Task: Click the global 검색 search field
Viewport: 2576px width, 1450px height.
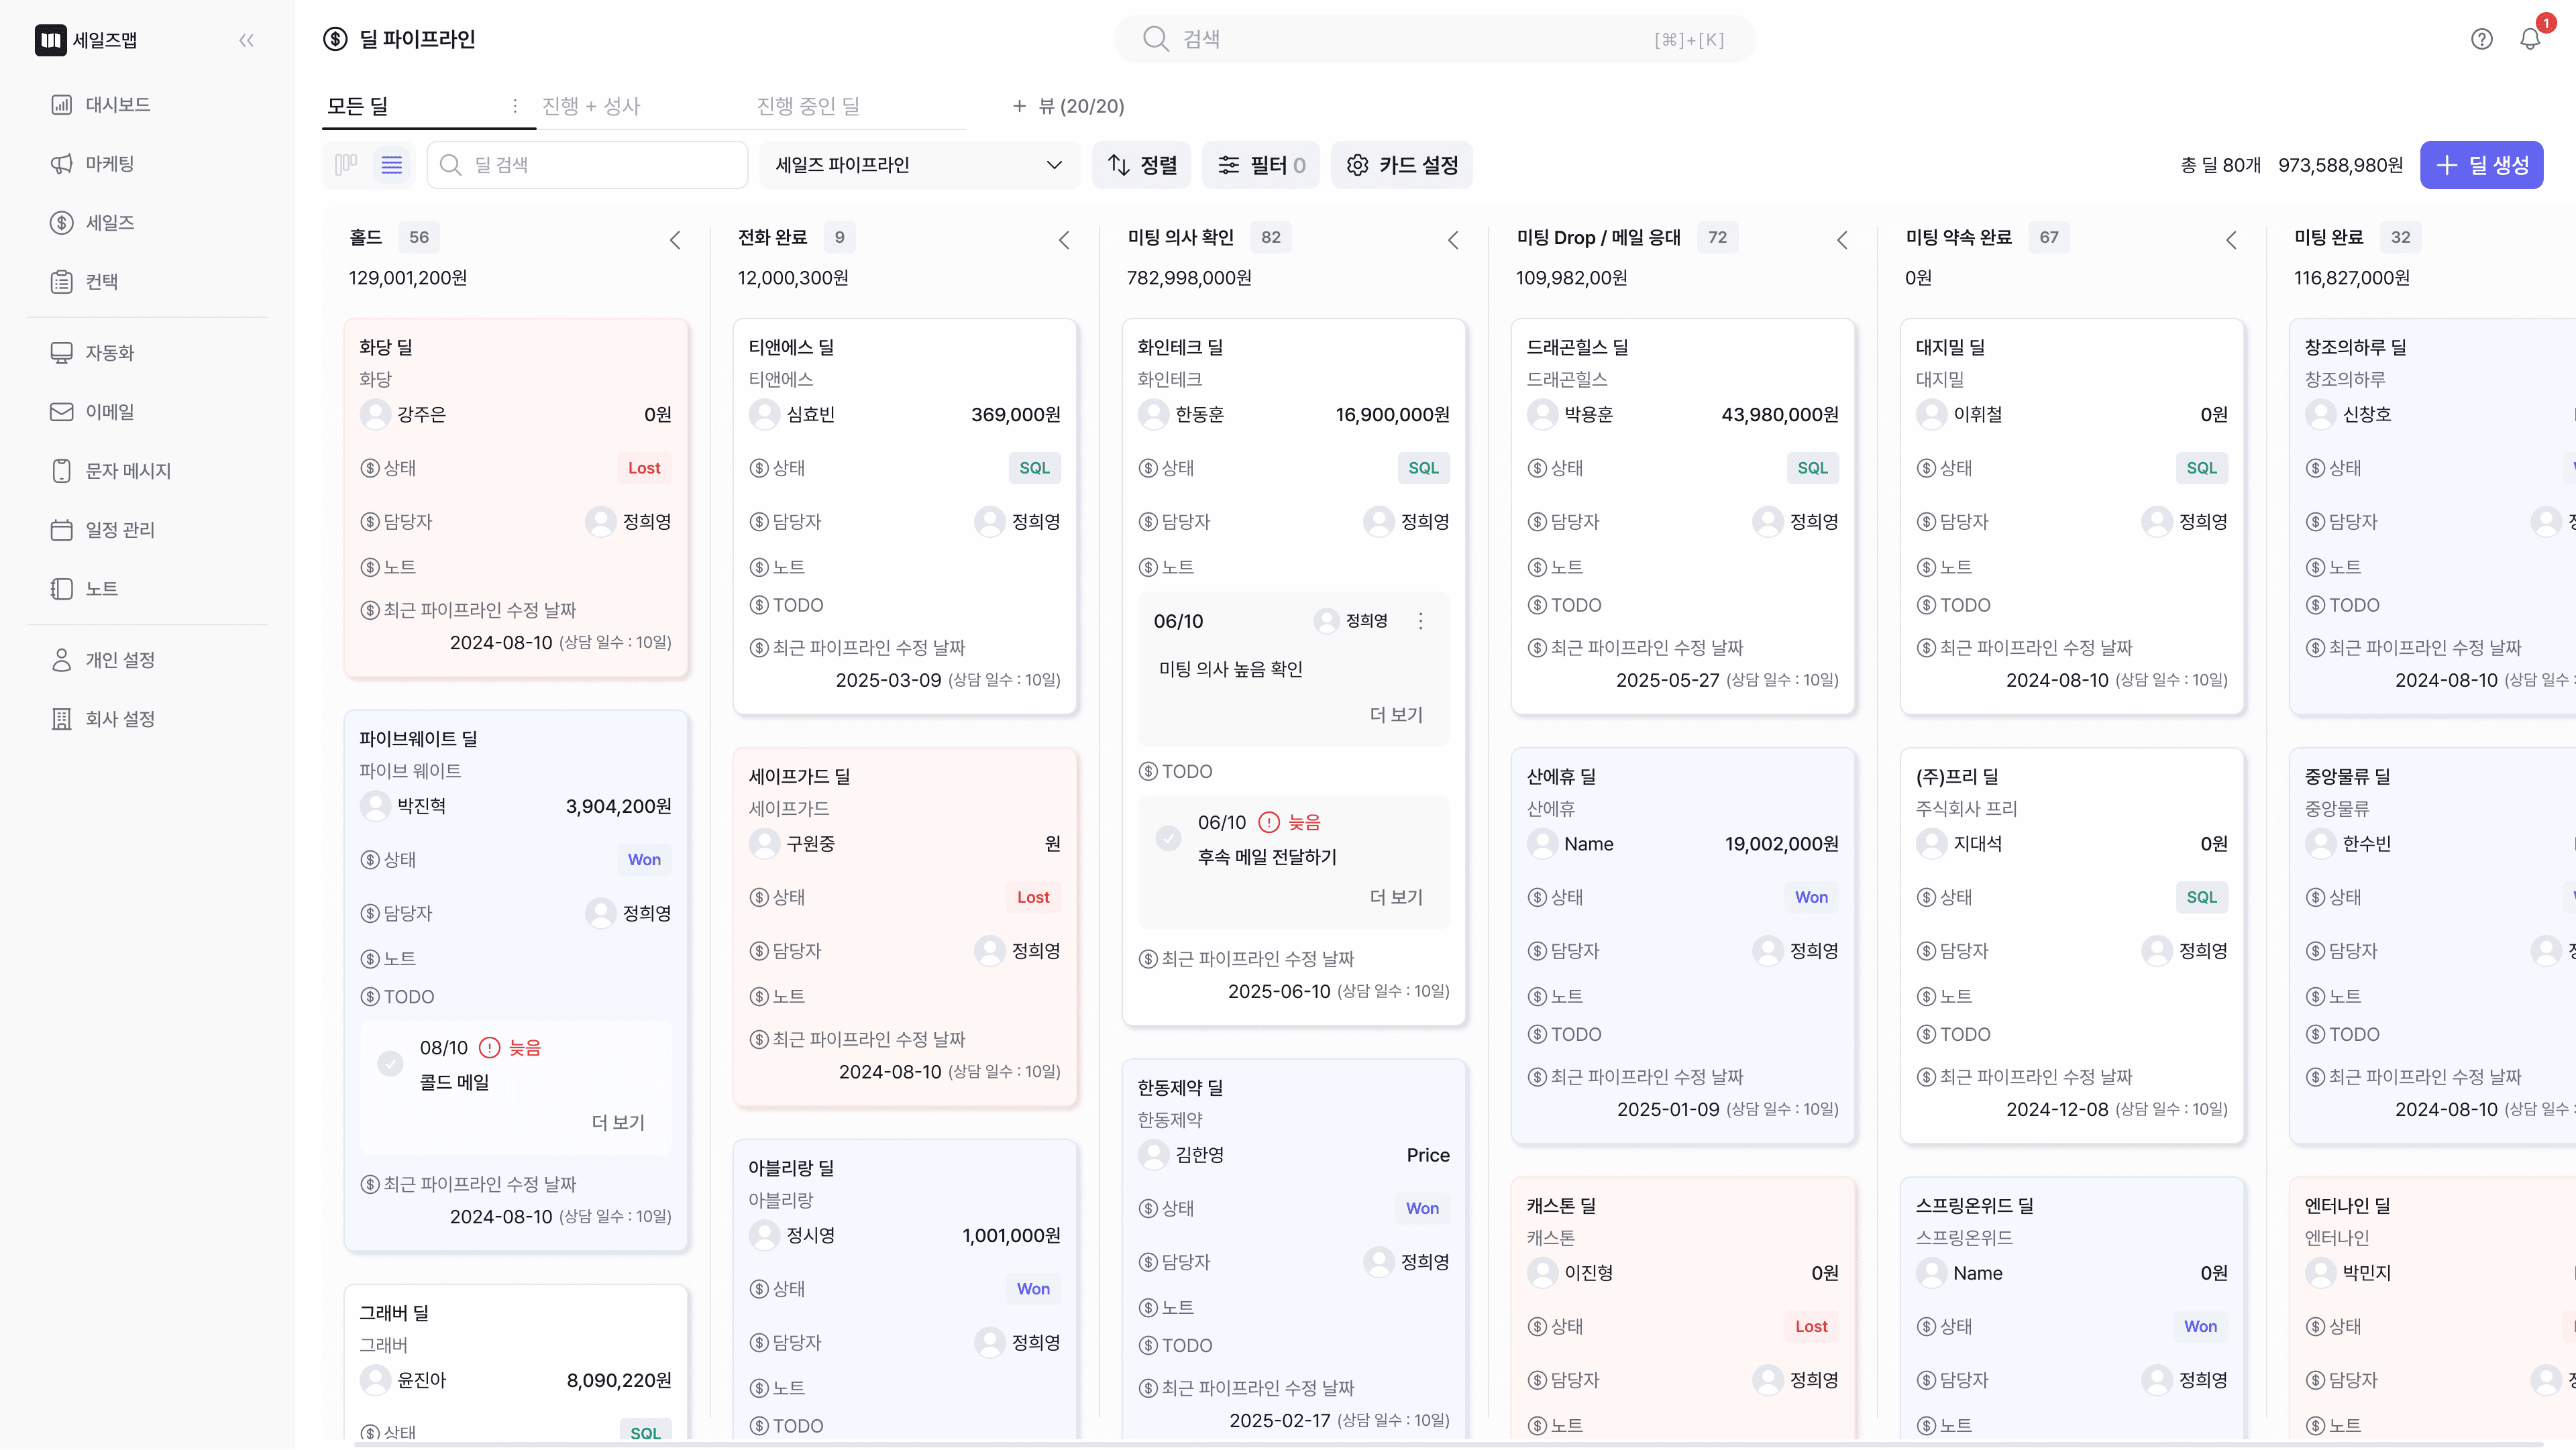Action: (x=1434, y=39)
